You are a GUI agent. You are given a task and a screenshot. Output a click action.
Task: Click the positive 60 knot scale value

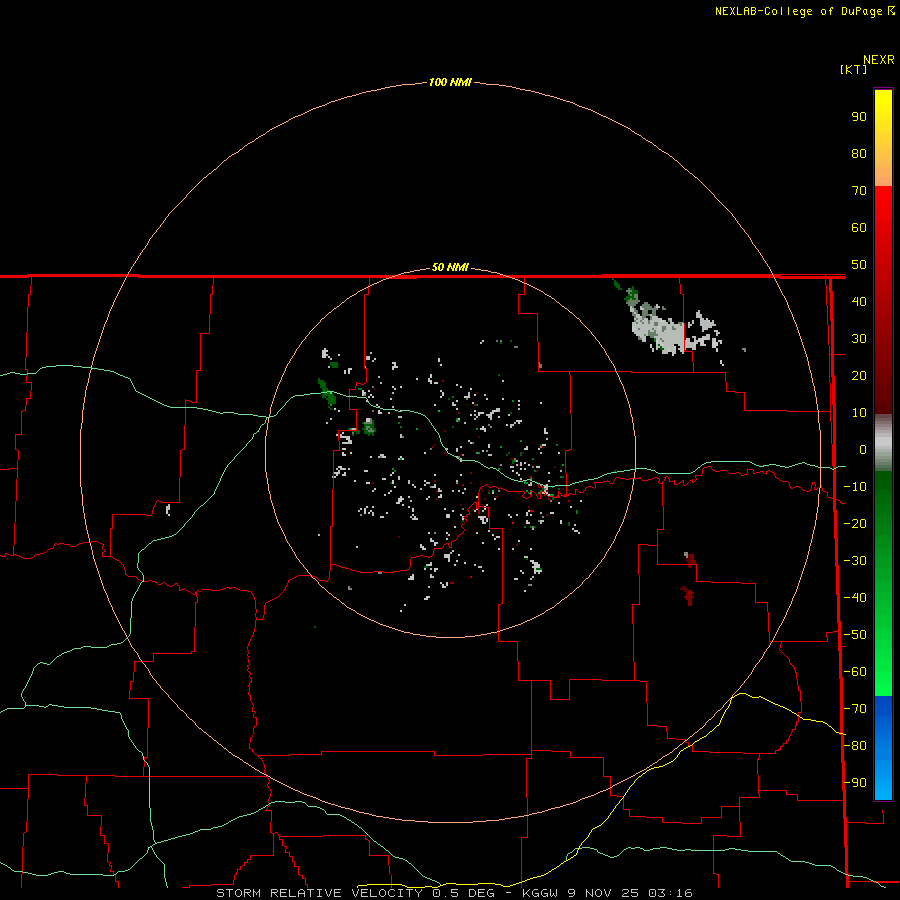(x=859, y=227)
